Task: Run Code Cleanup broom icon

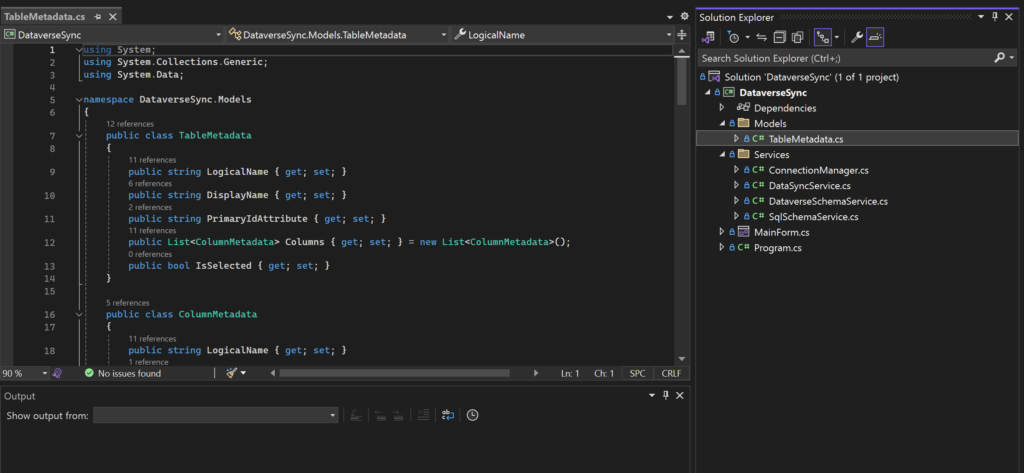Action: (x=231, y=373)
